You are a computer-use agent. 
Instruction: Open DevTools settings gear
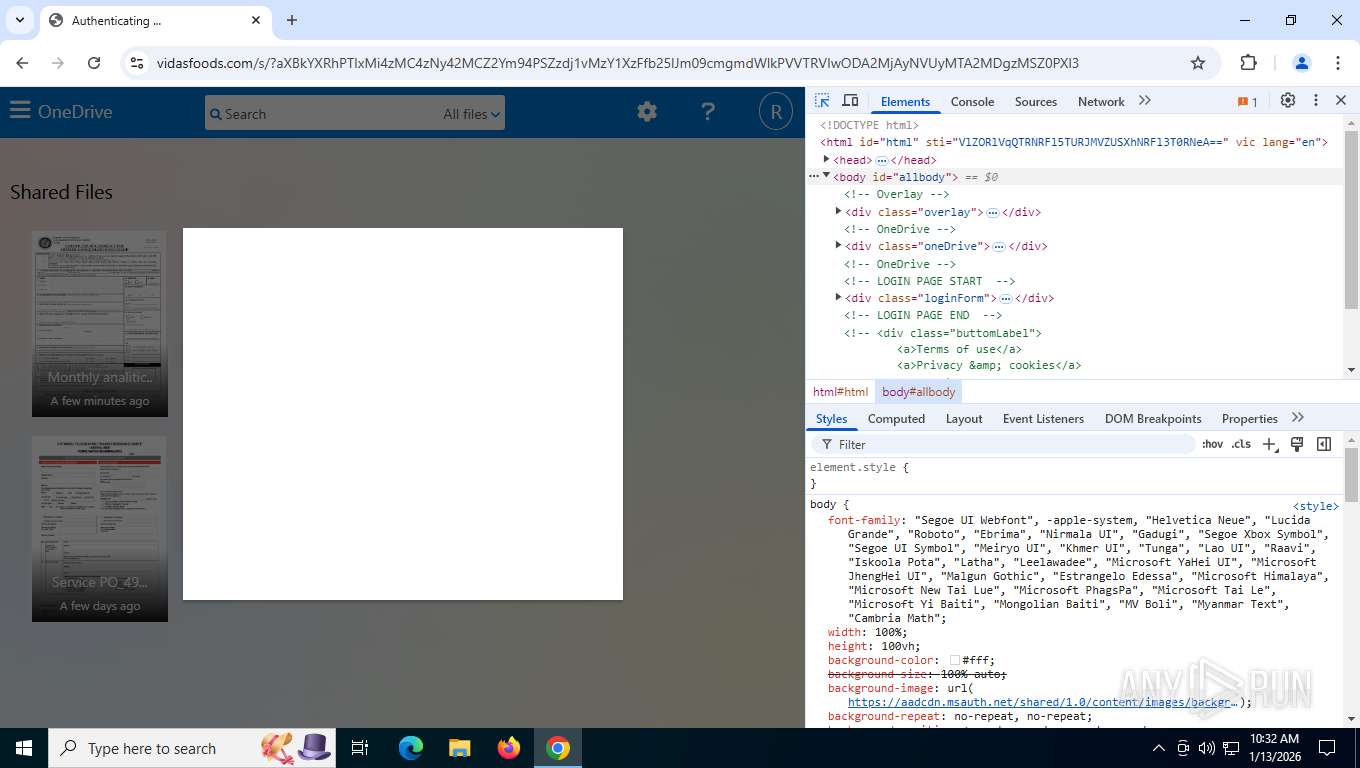click(x=1288, y=101)
